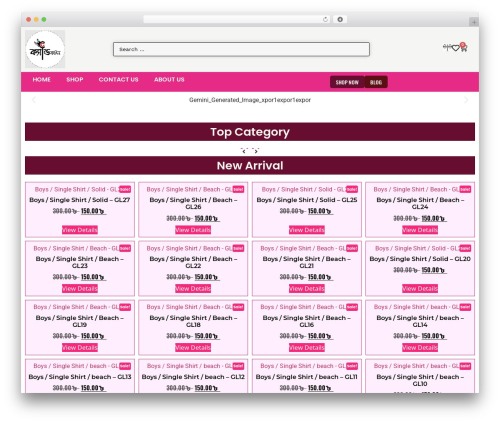Open product title Beach – GL18
Image resolution: width=500 pixels, height=423 pixels.
click(193, 321)
